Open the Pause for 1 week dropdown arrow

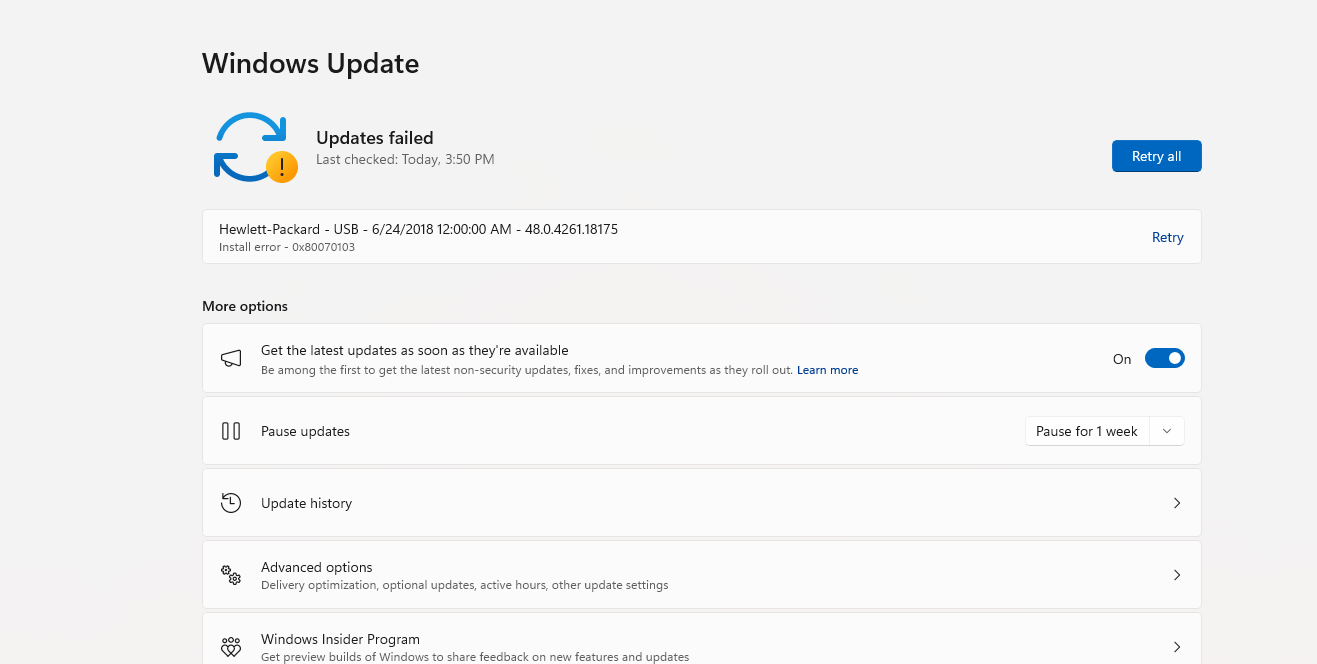1167,431
